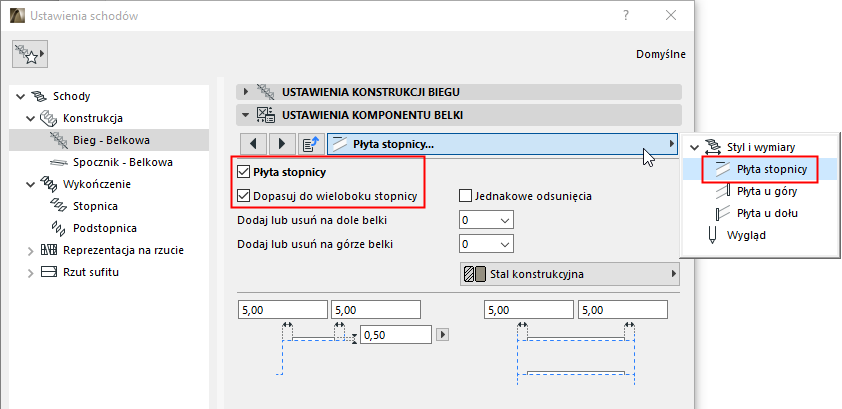Image resolution: width=842 pixels, height=409 pixels.
Task: Uncheck Dopasuj do wieloboku stopnicy
Action: (x=243, y=195)
